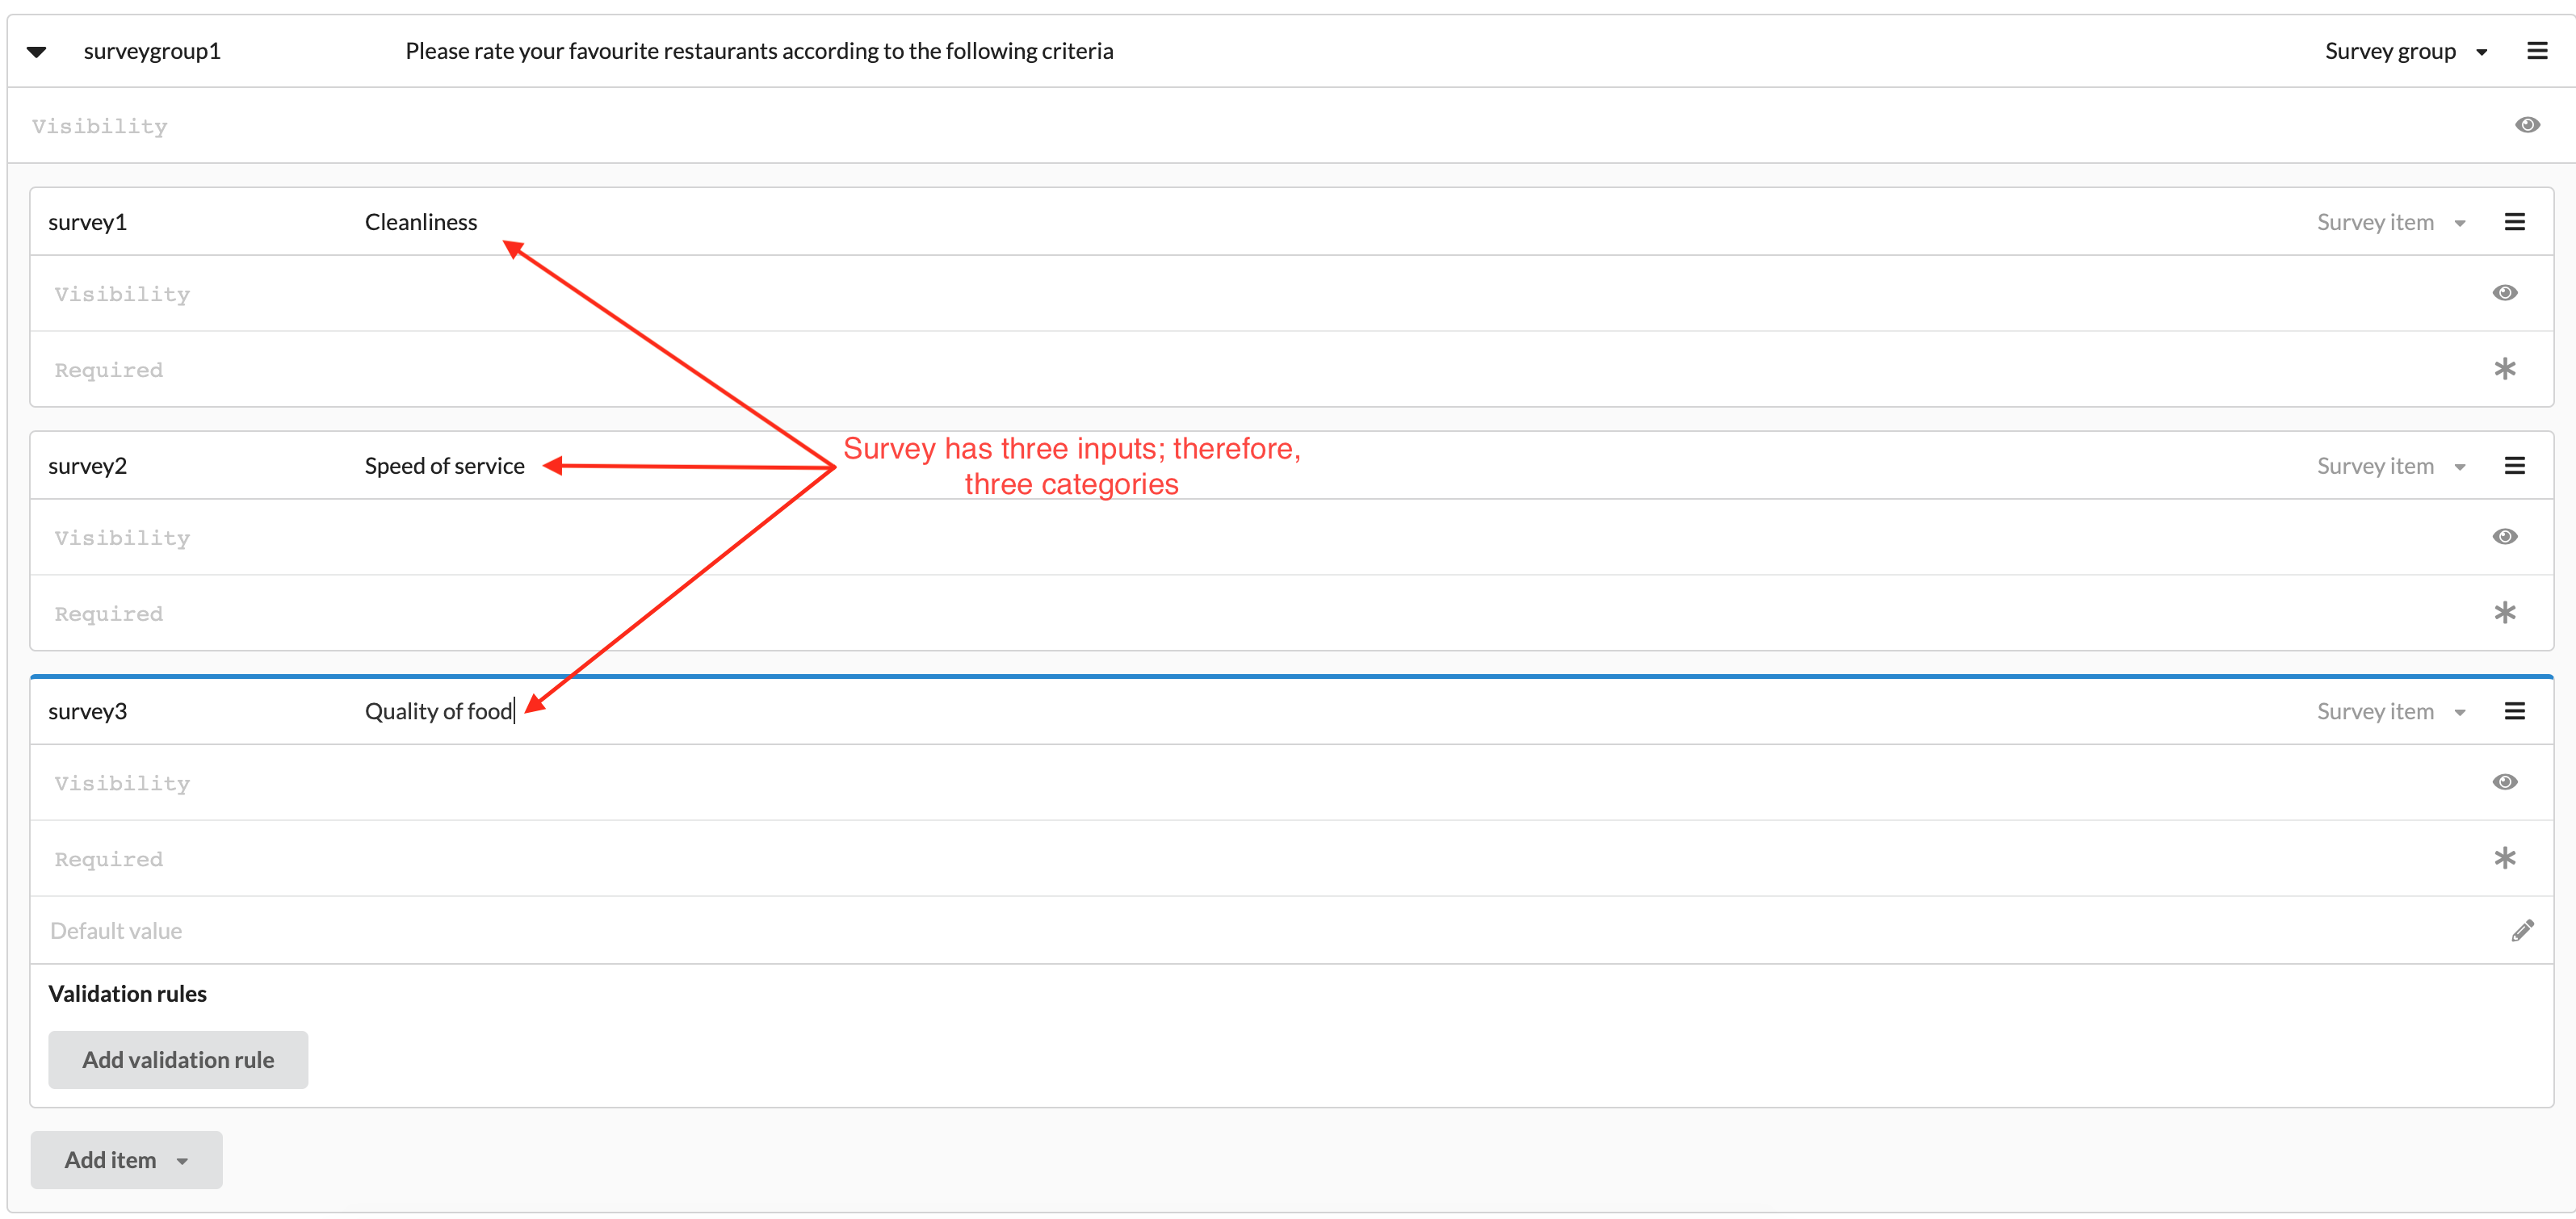The image size is (2576, 1219).
Task: Click Add validation rule button
Action: (x=178, y=1060)
